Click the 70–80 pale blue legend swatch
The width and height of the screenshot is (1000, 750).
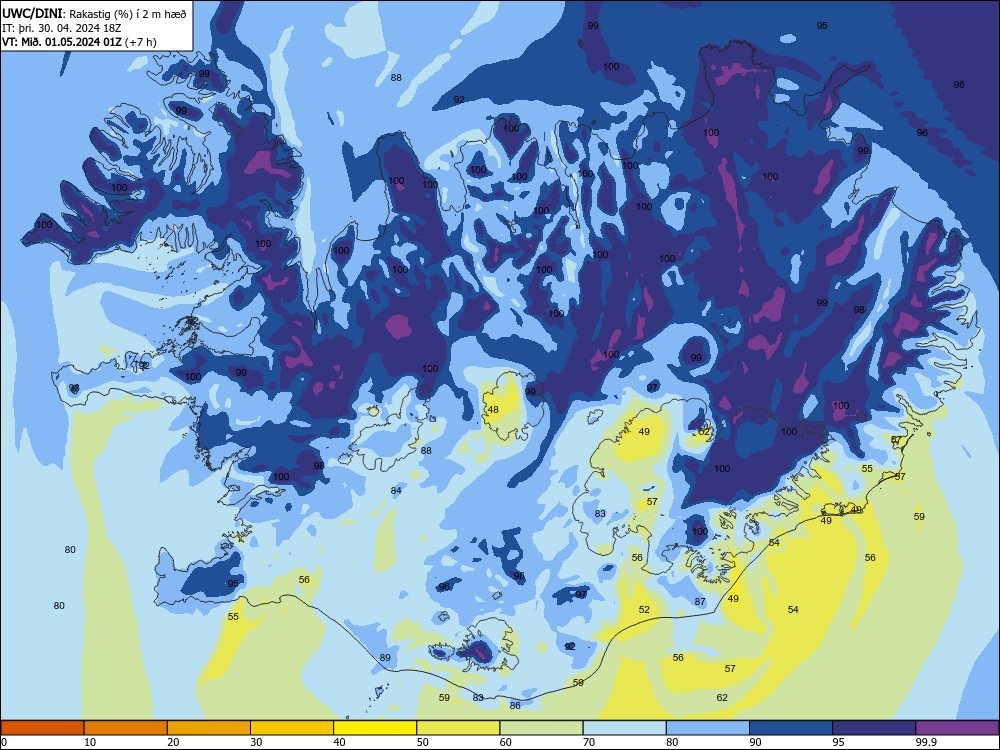point(624,728)
